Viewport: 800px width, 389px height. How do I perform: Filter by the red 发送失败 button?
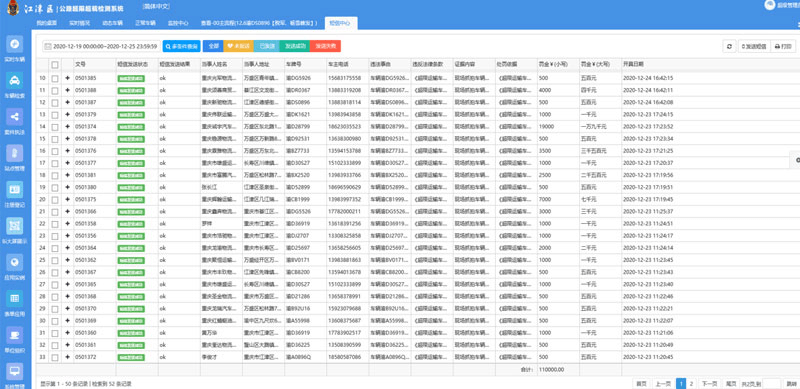click(325, 46)
